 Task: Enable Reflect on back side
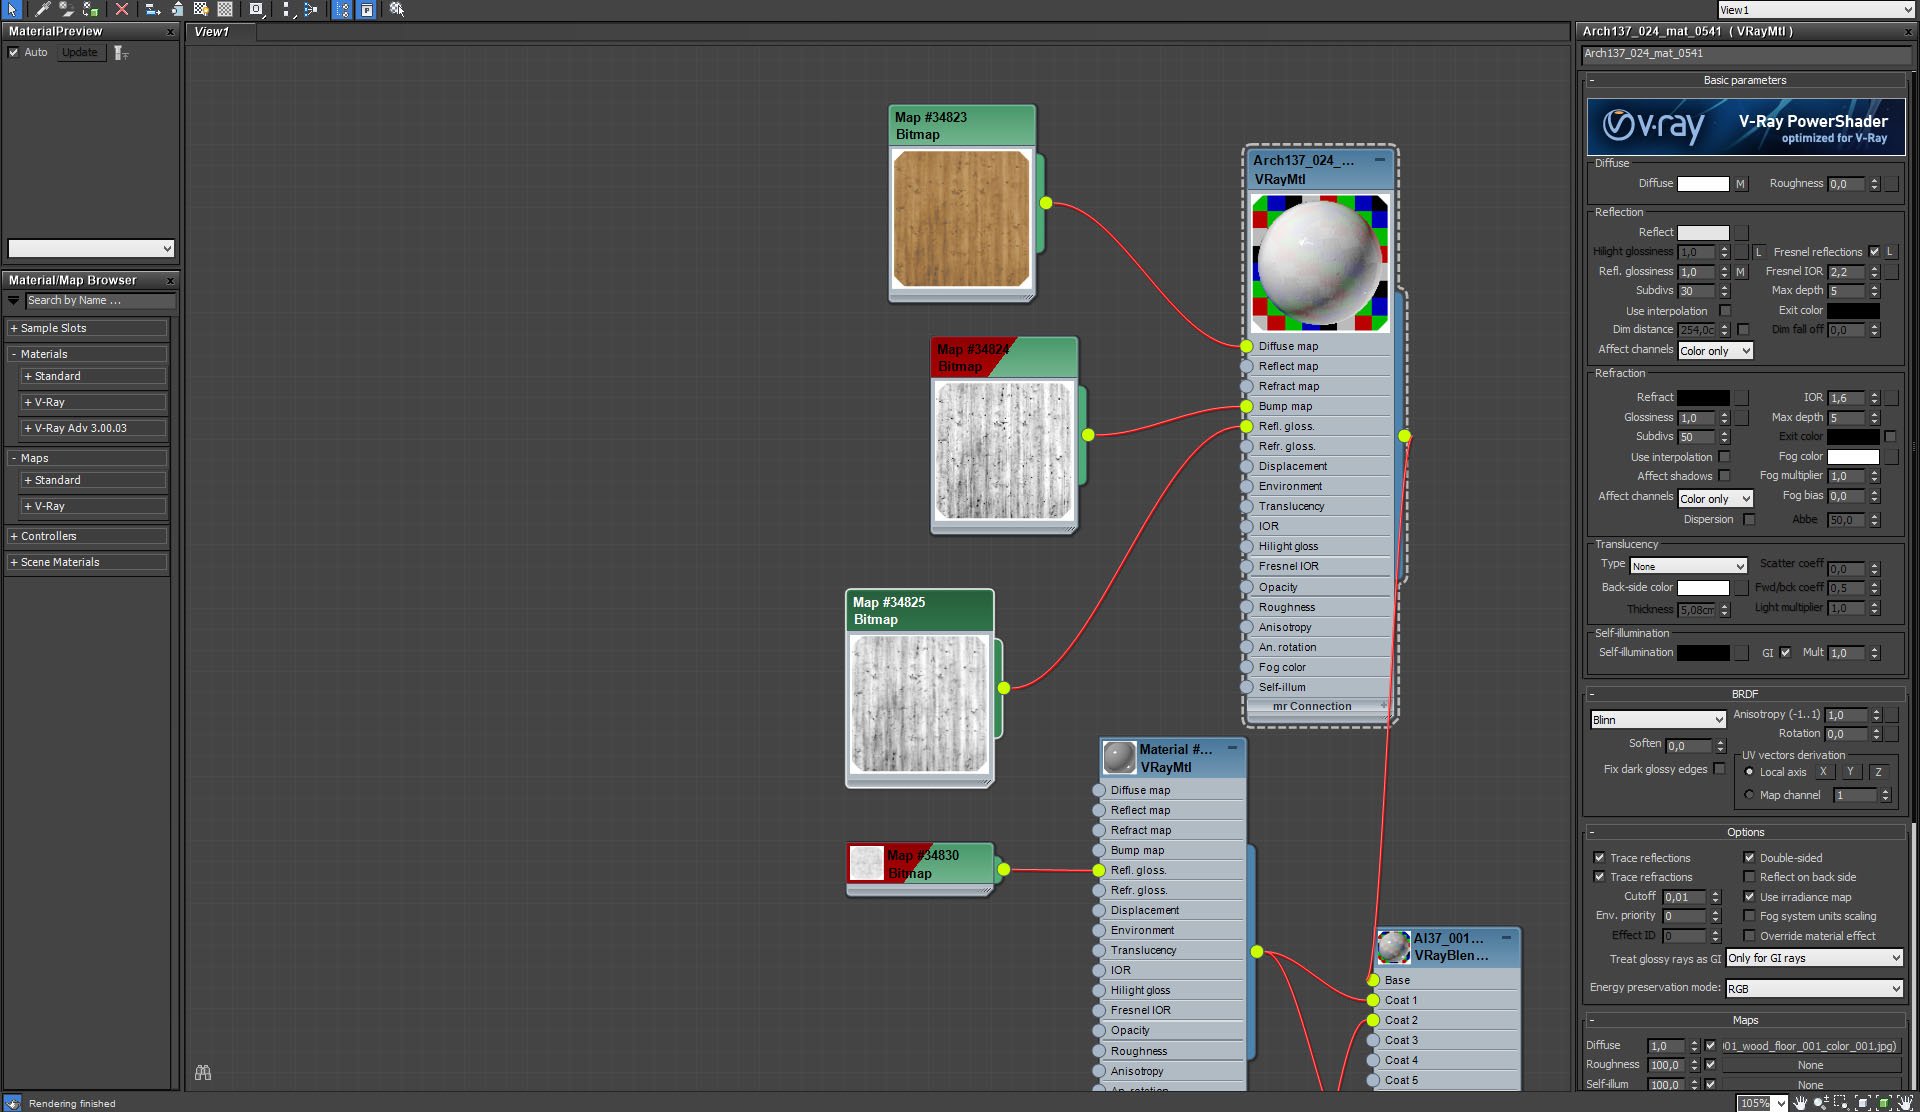tap(1749, 877)
